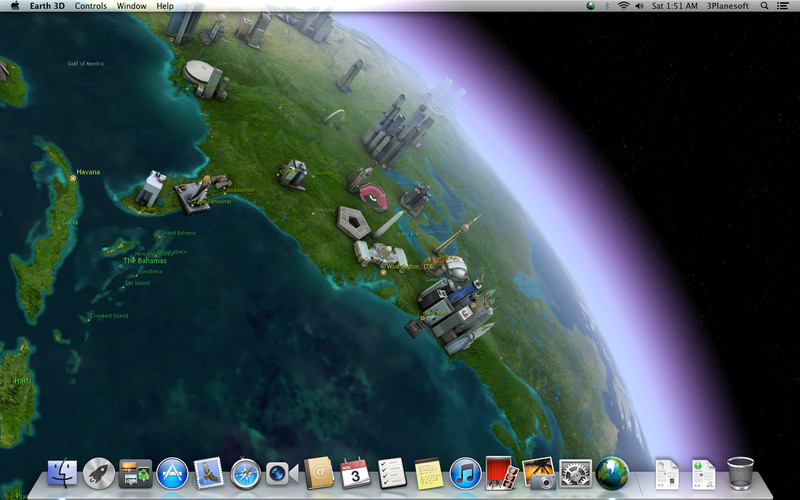The width and height of the screenshot is (800, 500).
Task: Open the Window menu
Action: 132,6
